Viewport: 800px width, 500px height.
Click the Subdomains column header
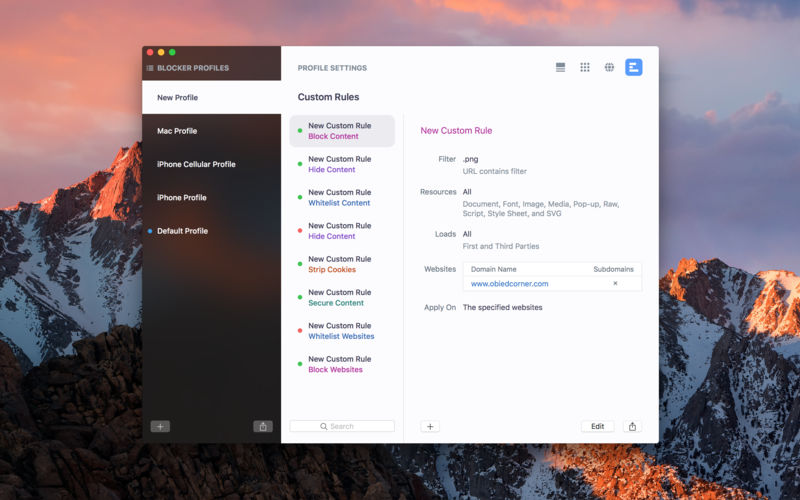point(613,269)
